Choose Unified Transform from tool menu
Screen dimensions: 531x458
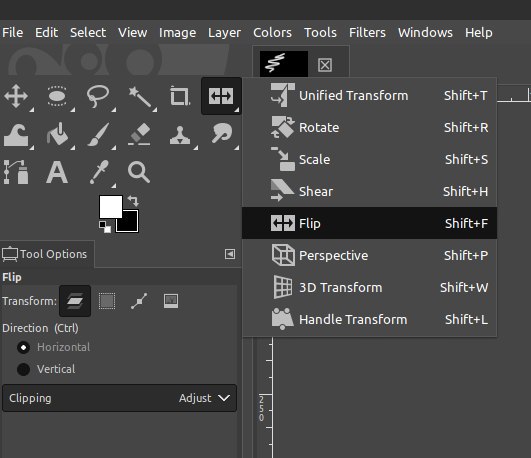pos(369,96)
